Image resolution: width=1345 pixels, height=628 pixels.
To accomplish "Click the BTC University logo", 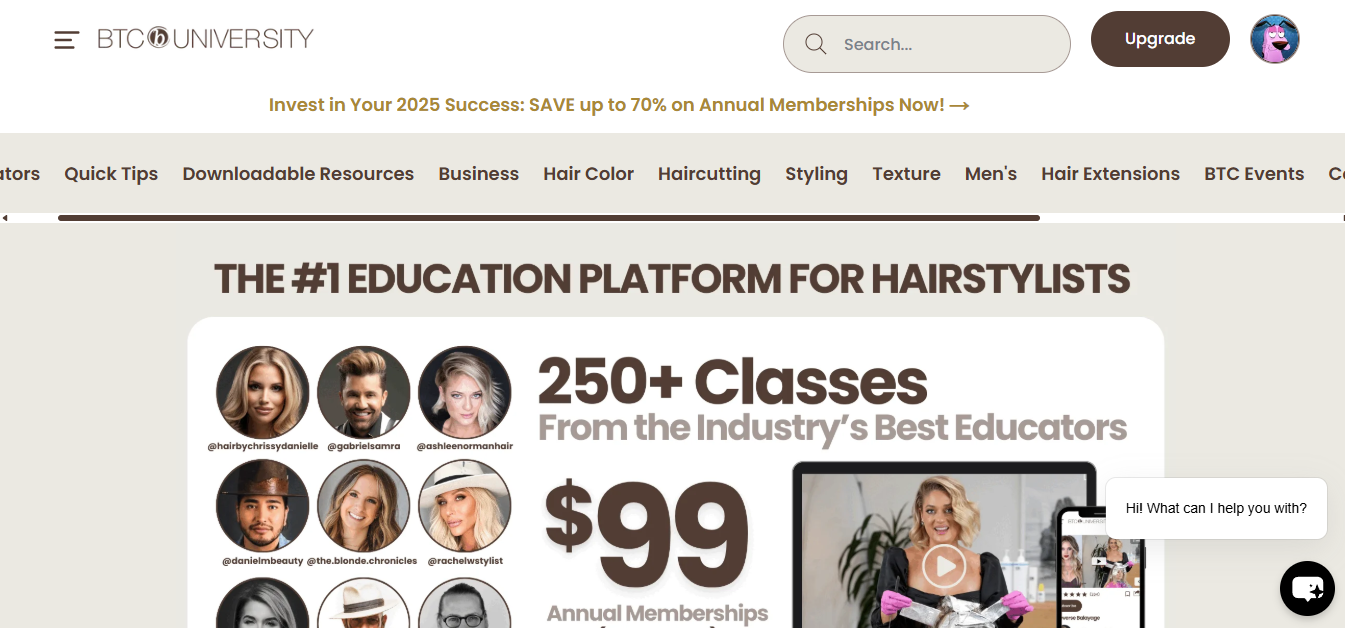I will coord(205,39).
